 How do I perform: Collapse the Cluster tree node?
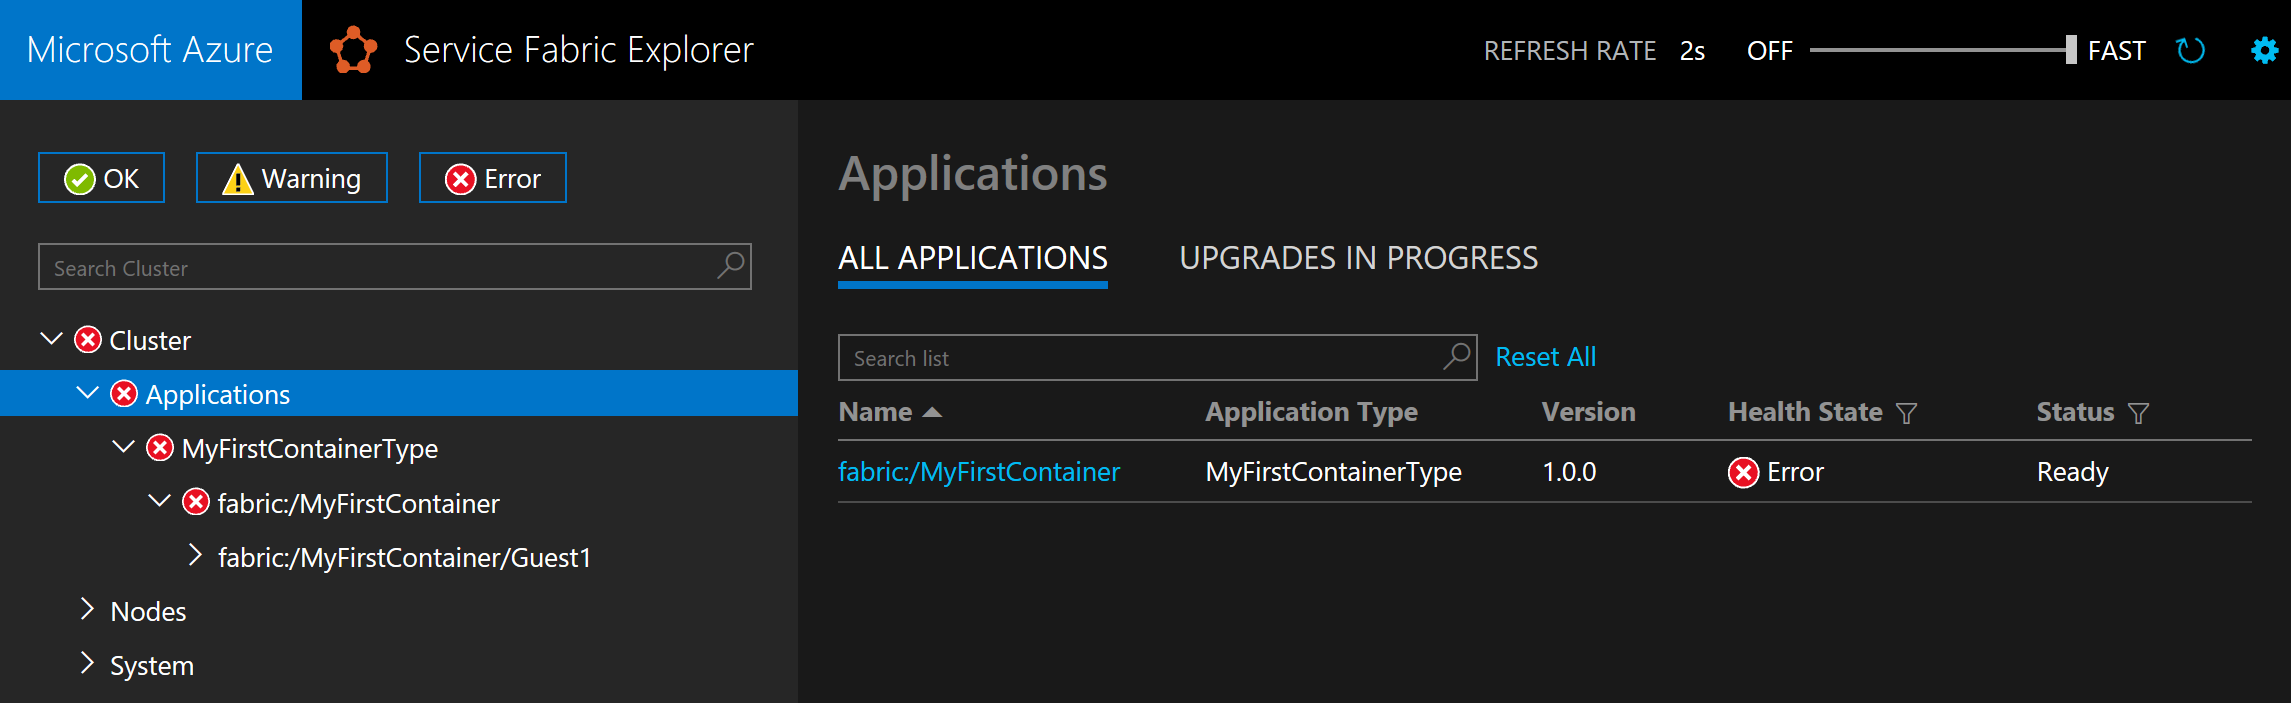tap(51, 340)
